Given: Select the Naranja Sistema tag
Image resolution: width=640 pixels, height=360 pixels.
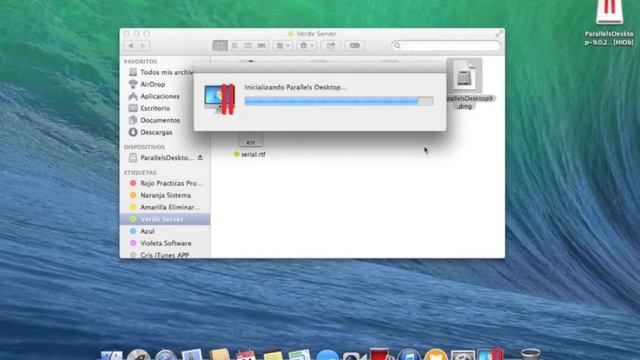Looking at the screenshot, I should click(160, 195).
